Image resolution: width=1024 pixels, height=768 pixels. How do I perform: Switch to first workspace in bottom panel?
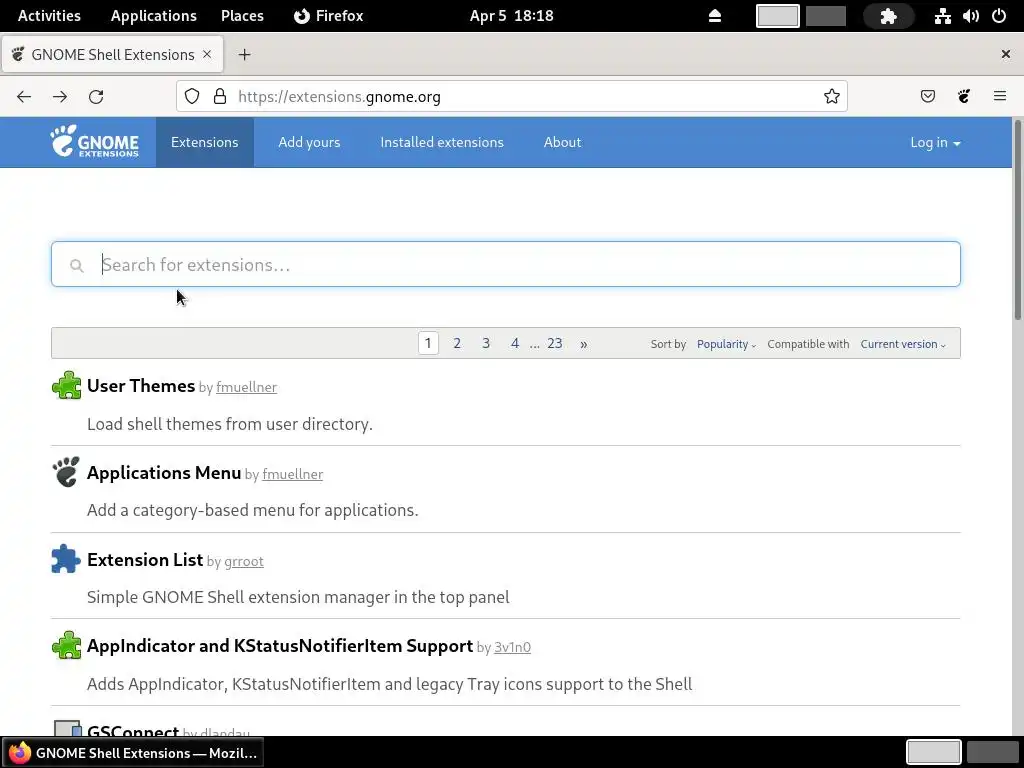[x=933, y=752]
